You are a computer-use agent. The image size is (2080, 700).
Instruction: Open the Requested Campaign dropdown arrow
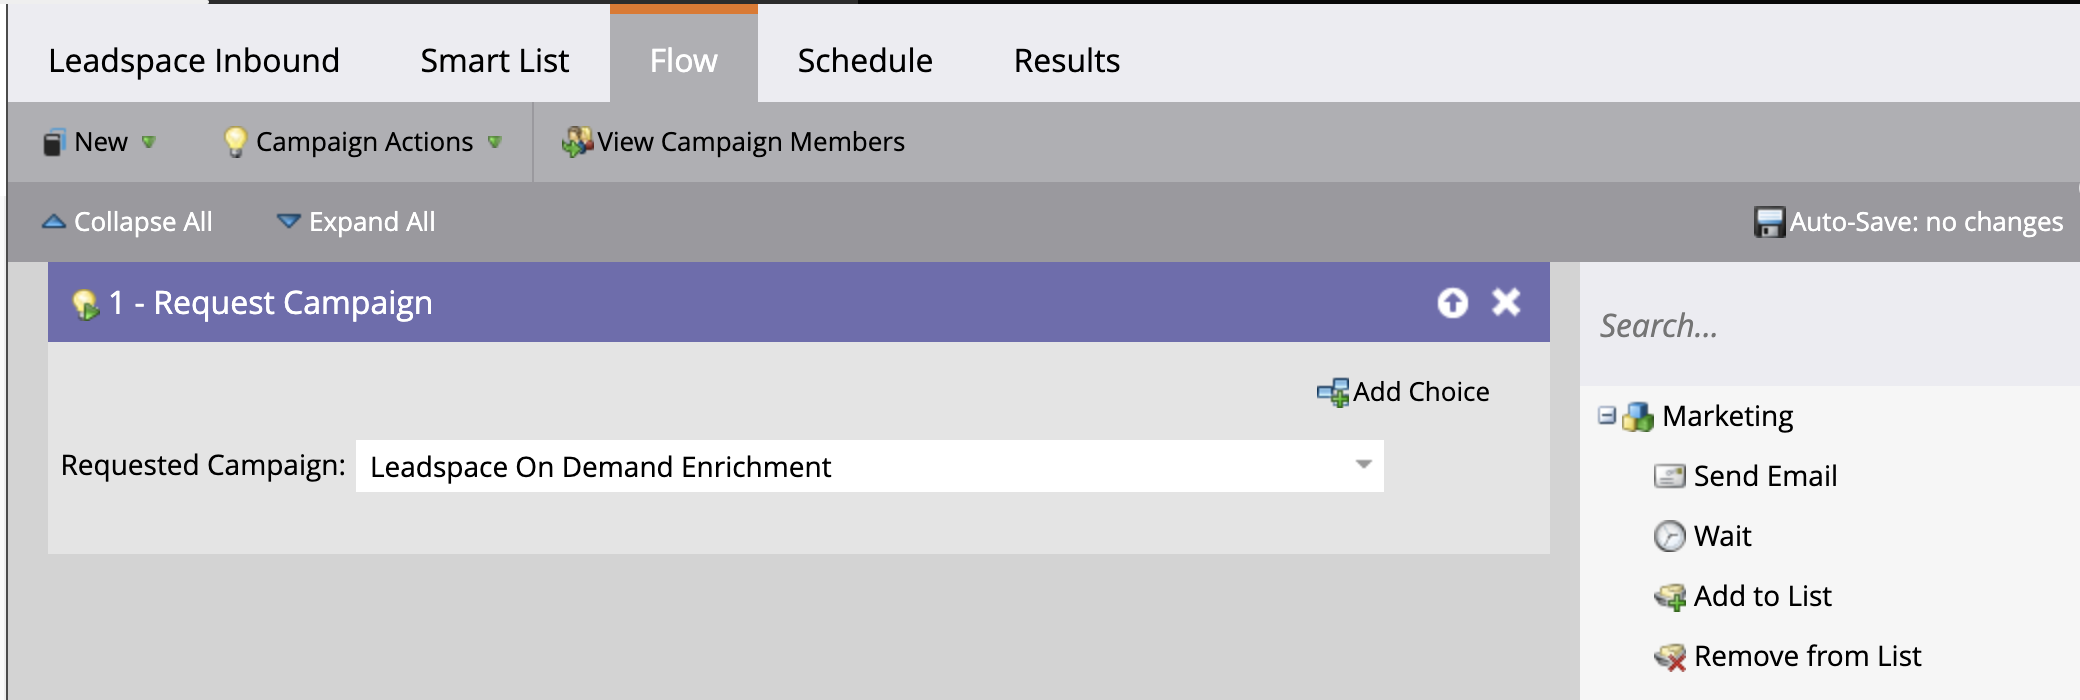click(x=1363, y=465)
